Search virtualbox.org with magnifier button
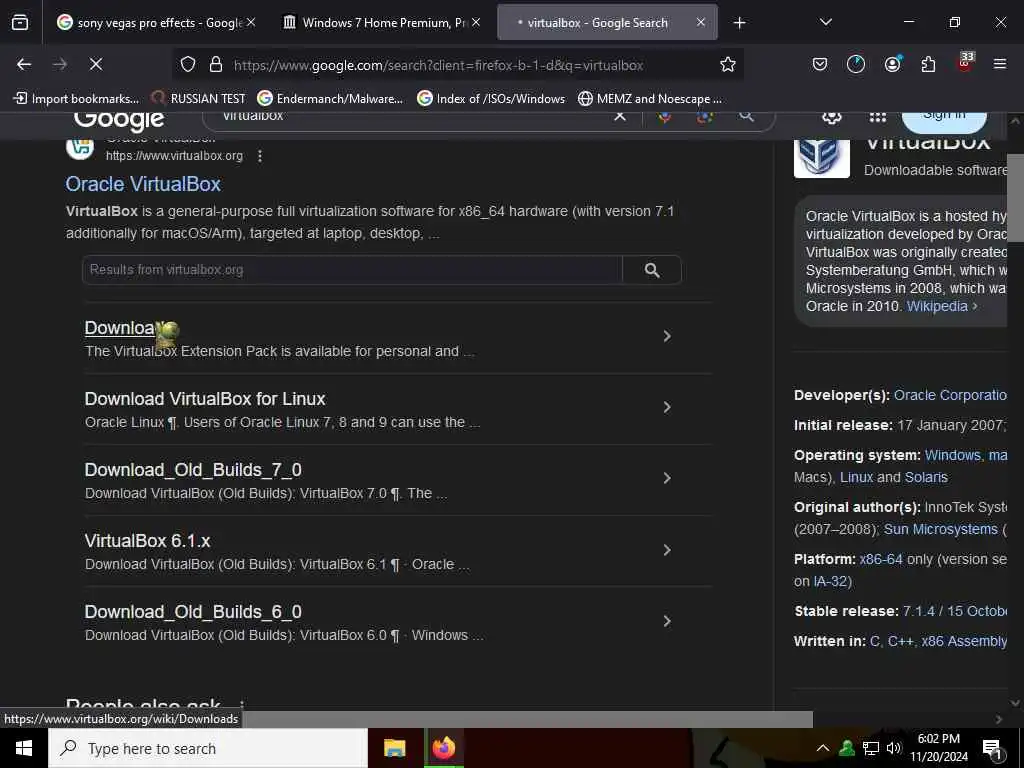 (x=652, y=270)
